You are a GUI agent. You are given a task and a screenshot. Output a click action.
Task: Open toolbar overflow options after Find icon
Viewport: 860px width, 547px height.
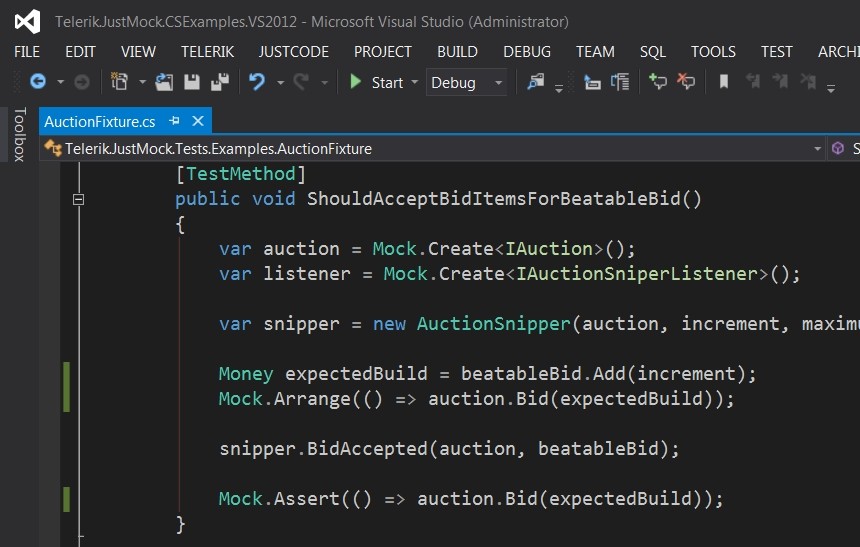(x=559, y=87)
